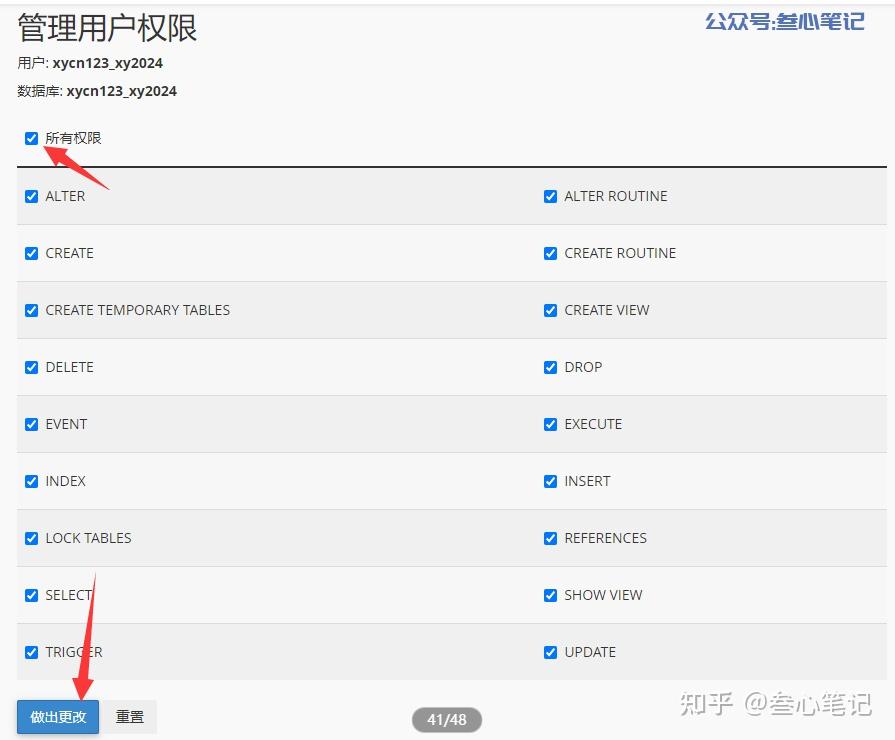Toggle the EVENT checkbox
Image resolution: width=895 pixels, height=740 pixels.
(x=31, y=424)
